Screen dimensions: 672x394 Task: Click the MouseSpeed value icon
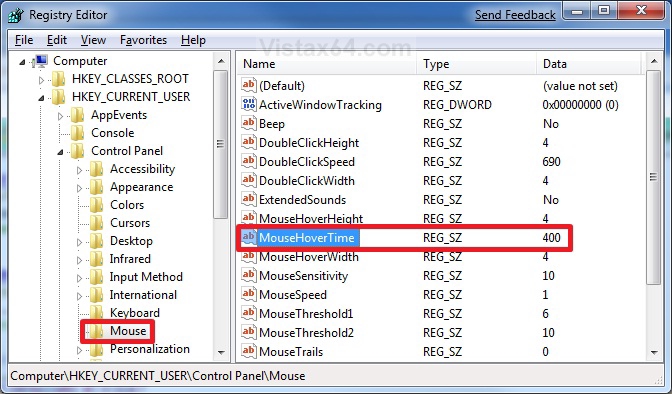[x=249, y=294]
